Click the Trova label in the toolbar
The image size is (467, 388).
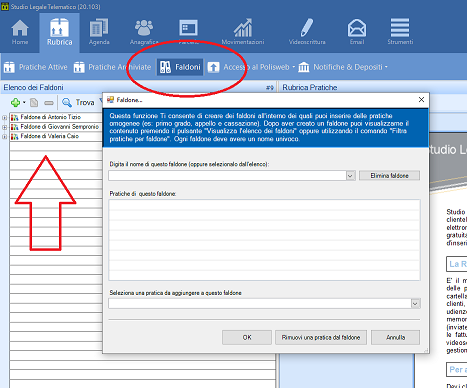coord(85,103)
